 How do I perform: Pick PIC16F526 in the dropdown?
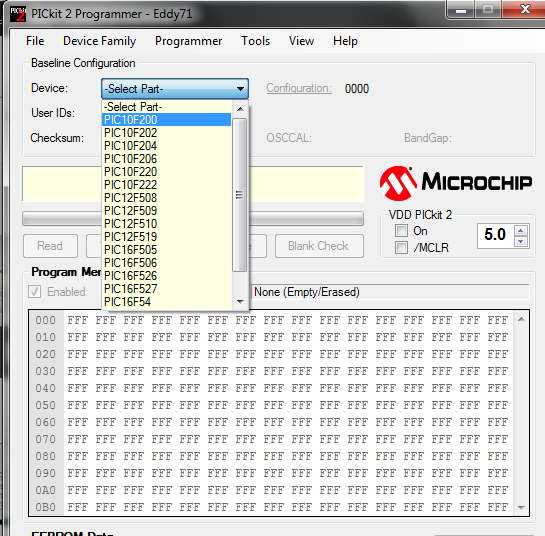pyautogui.click(x=166, y=276)
